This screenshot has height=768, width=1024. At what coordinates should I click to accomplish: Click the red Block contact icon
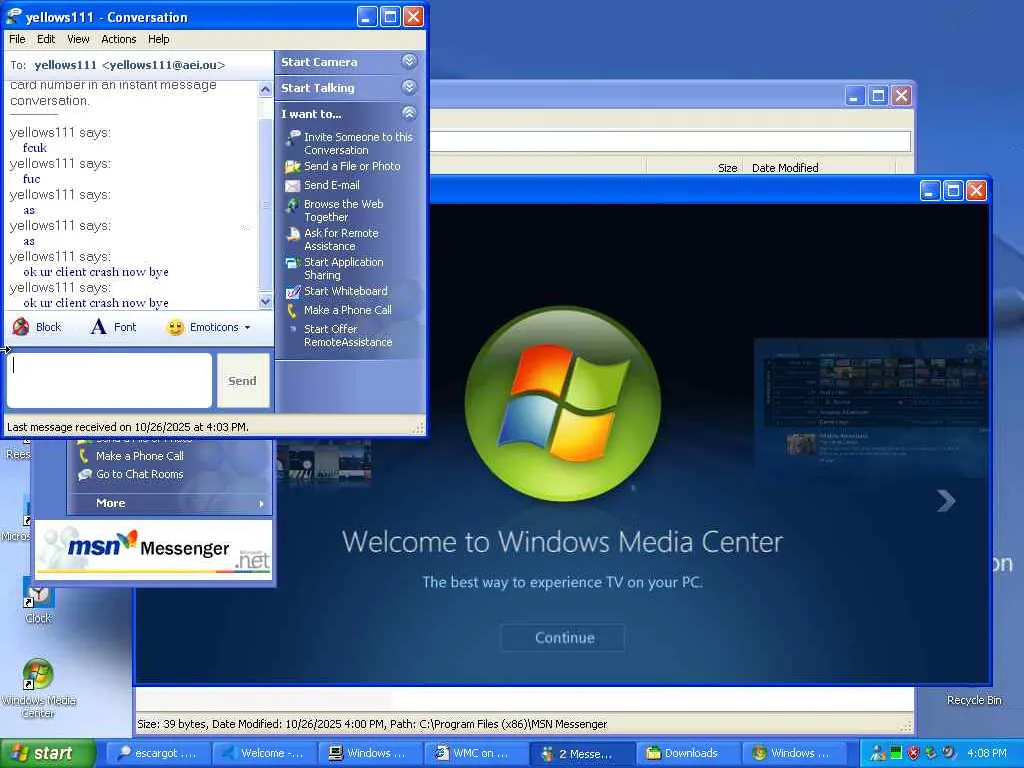(x=21, y=327)
